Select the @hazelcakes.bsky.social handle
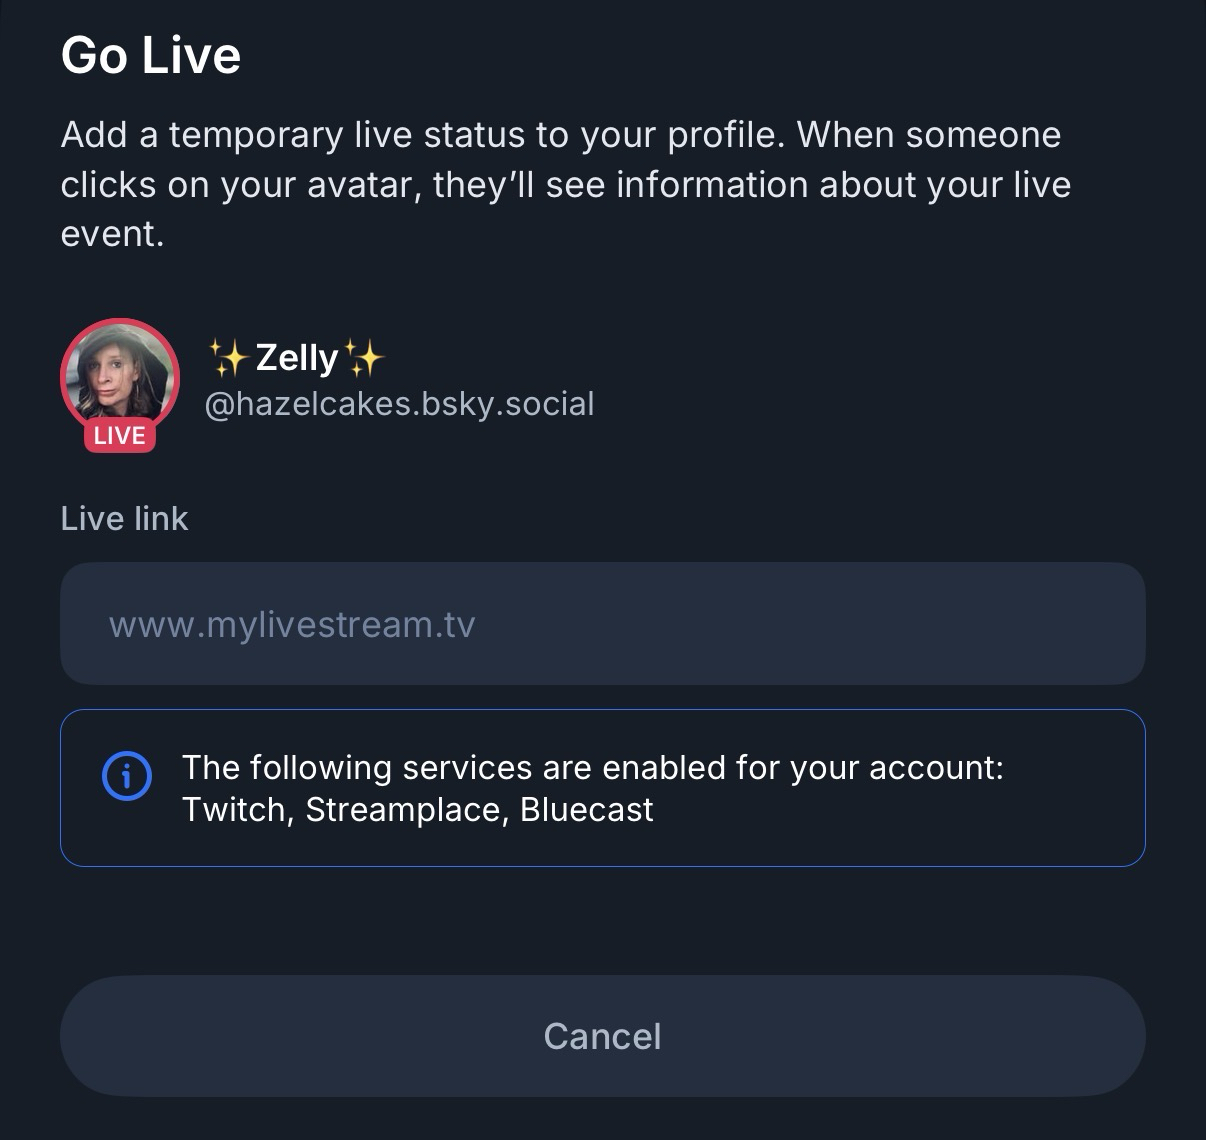The image size is (1206, 1140). point(399,404)
